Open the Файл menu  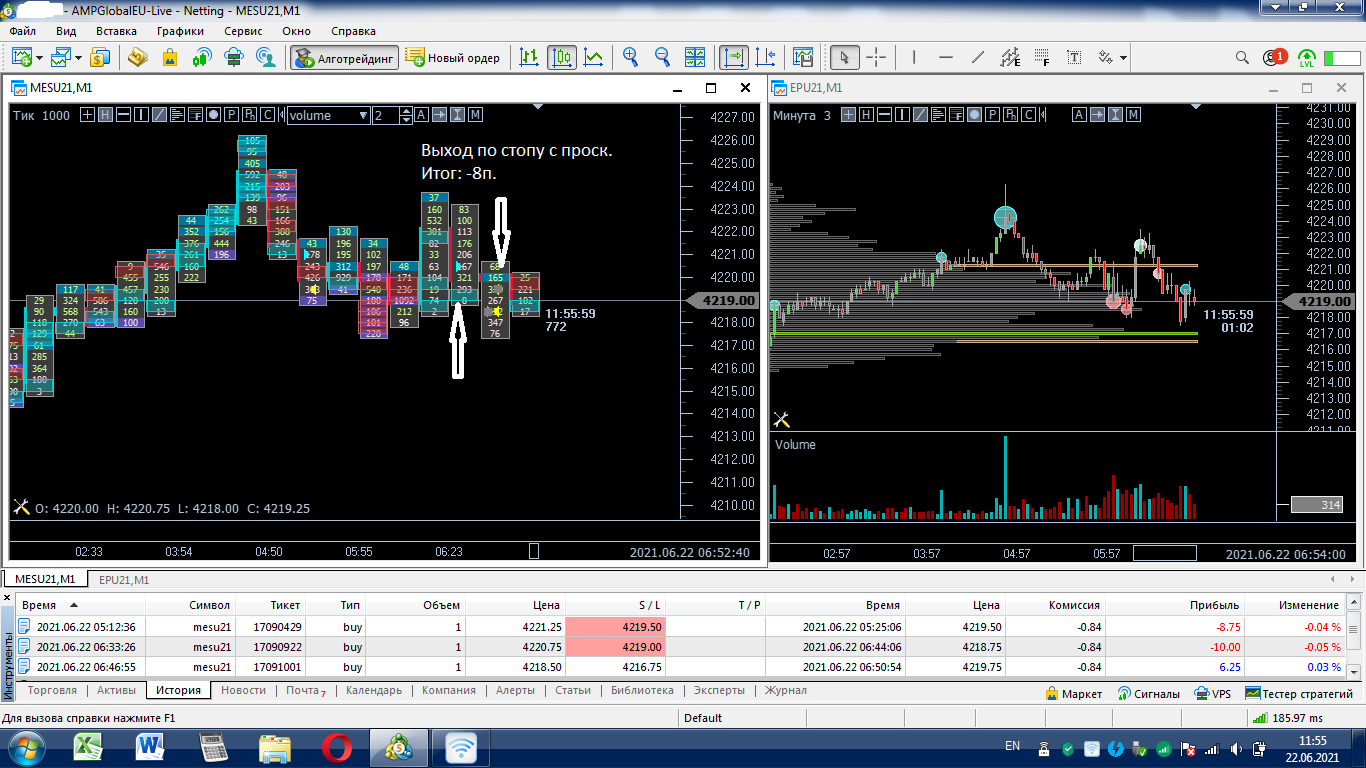(x=22, y=31)
